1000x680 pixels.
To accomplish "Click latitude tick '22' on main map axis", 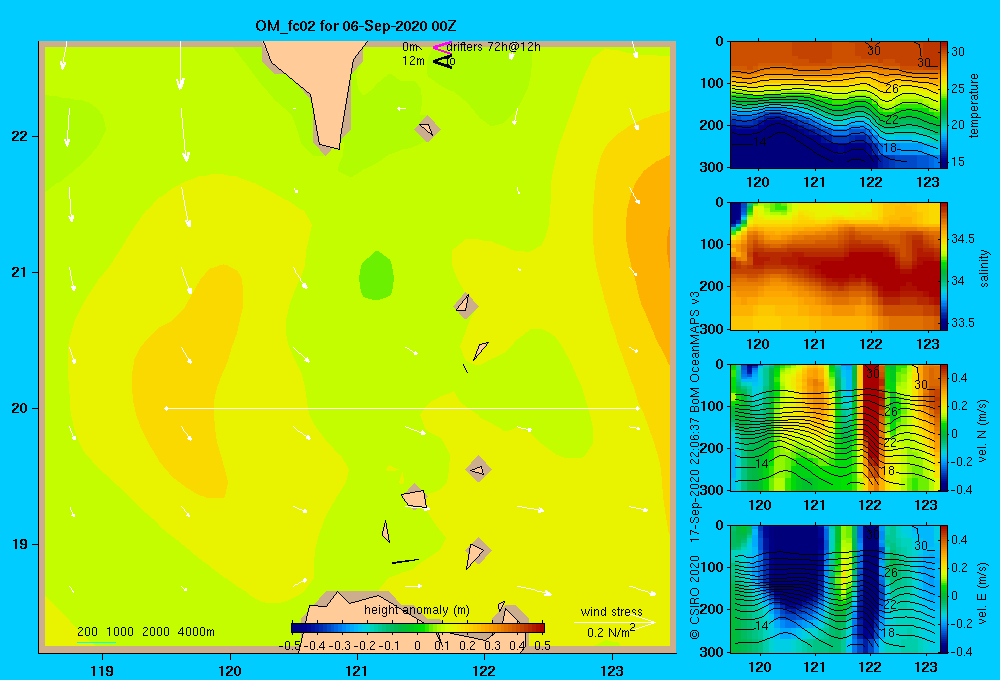I will coord(19,137).
